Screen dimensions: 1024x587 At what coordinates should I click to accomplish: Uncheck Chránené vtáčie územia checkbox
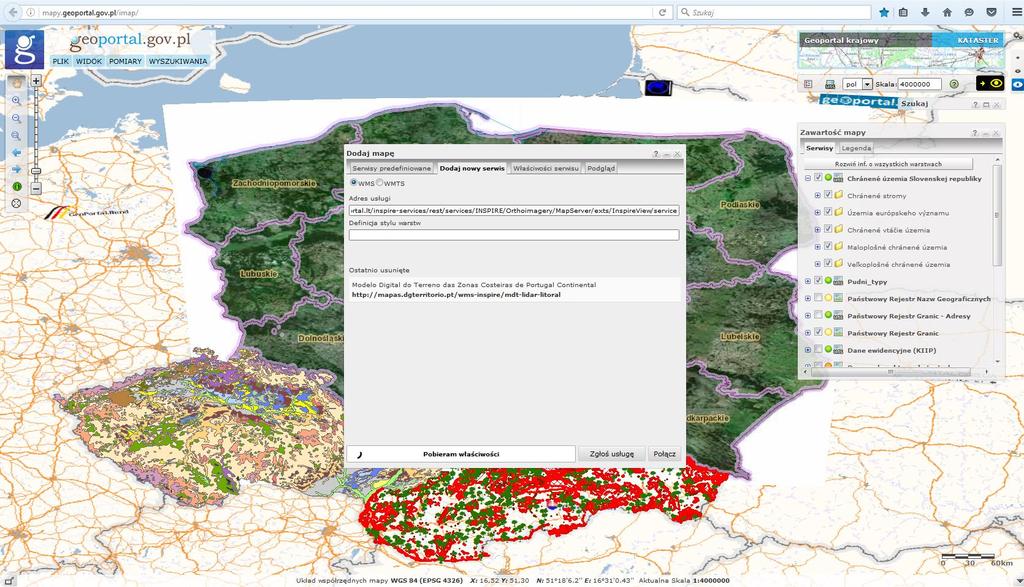(828, 229)
